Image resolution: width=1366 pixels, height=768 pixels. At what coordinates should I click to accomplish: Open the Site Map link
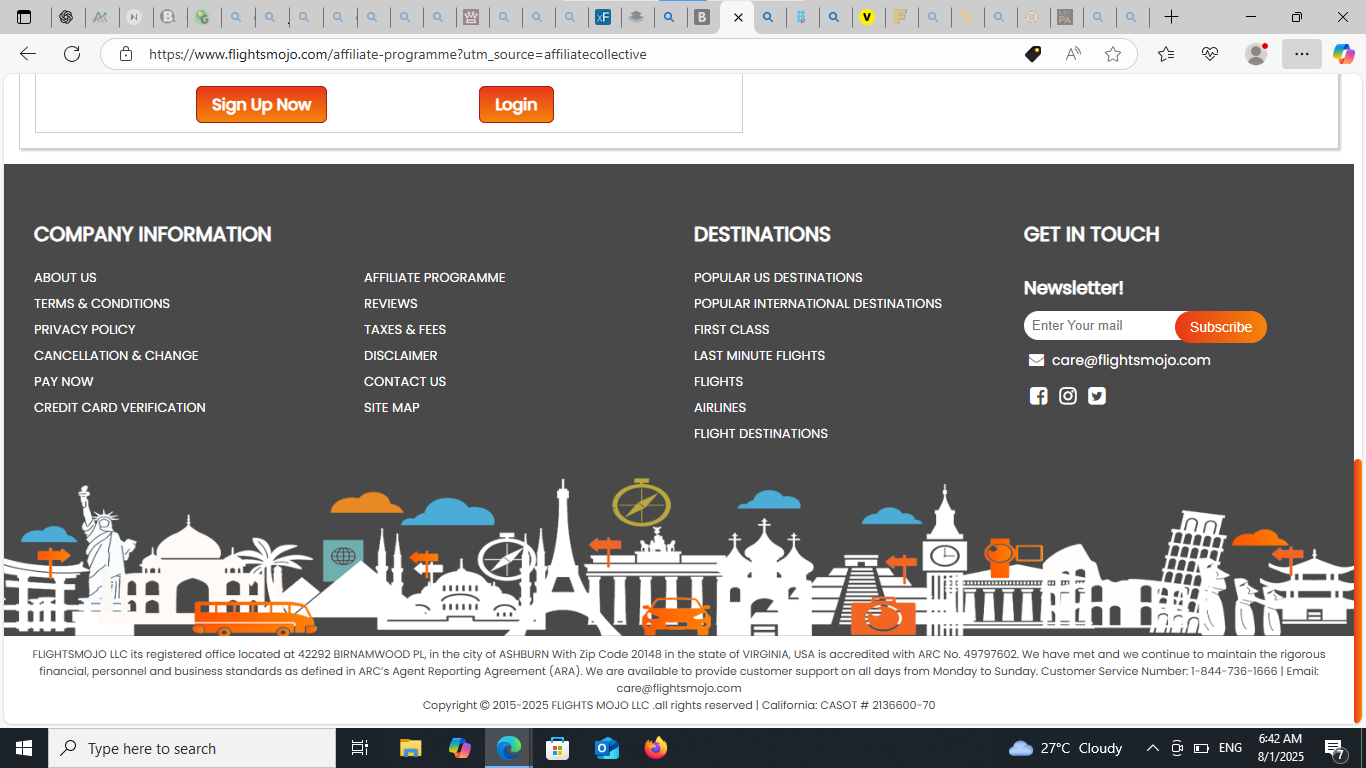point(392,407)
